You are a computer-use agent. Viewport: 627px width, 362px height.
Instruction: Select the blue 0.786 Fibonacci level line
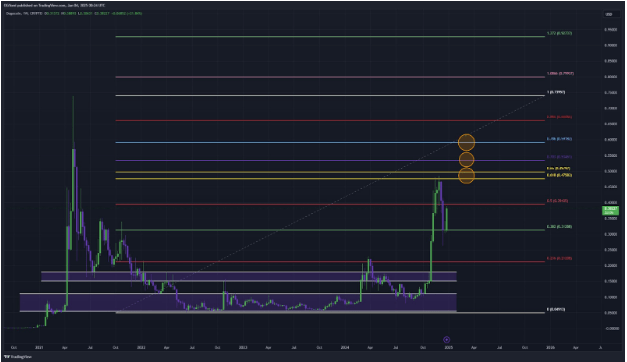click(x=330, y=142)
